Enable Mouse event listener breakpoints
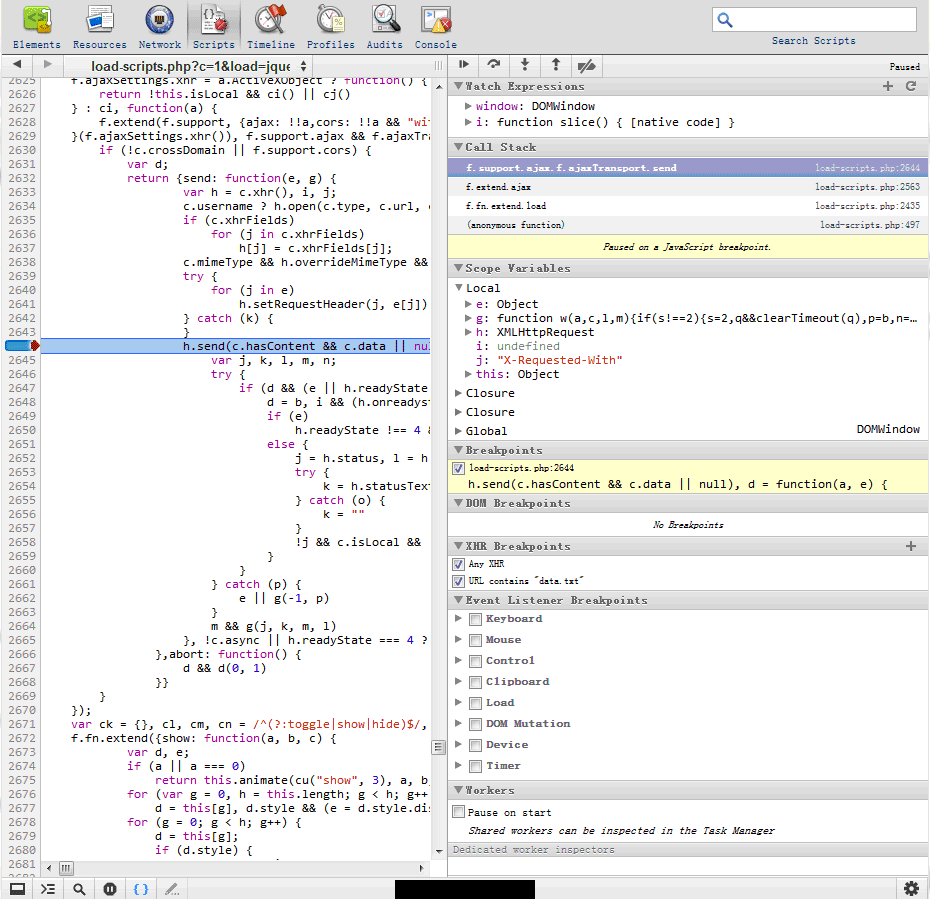 pyautogui.click(x=475, y=640)
